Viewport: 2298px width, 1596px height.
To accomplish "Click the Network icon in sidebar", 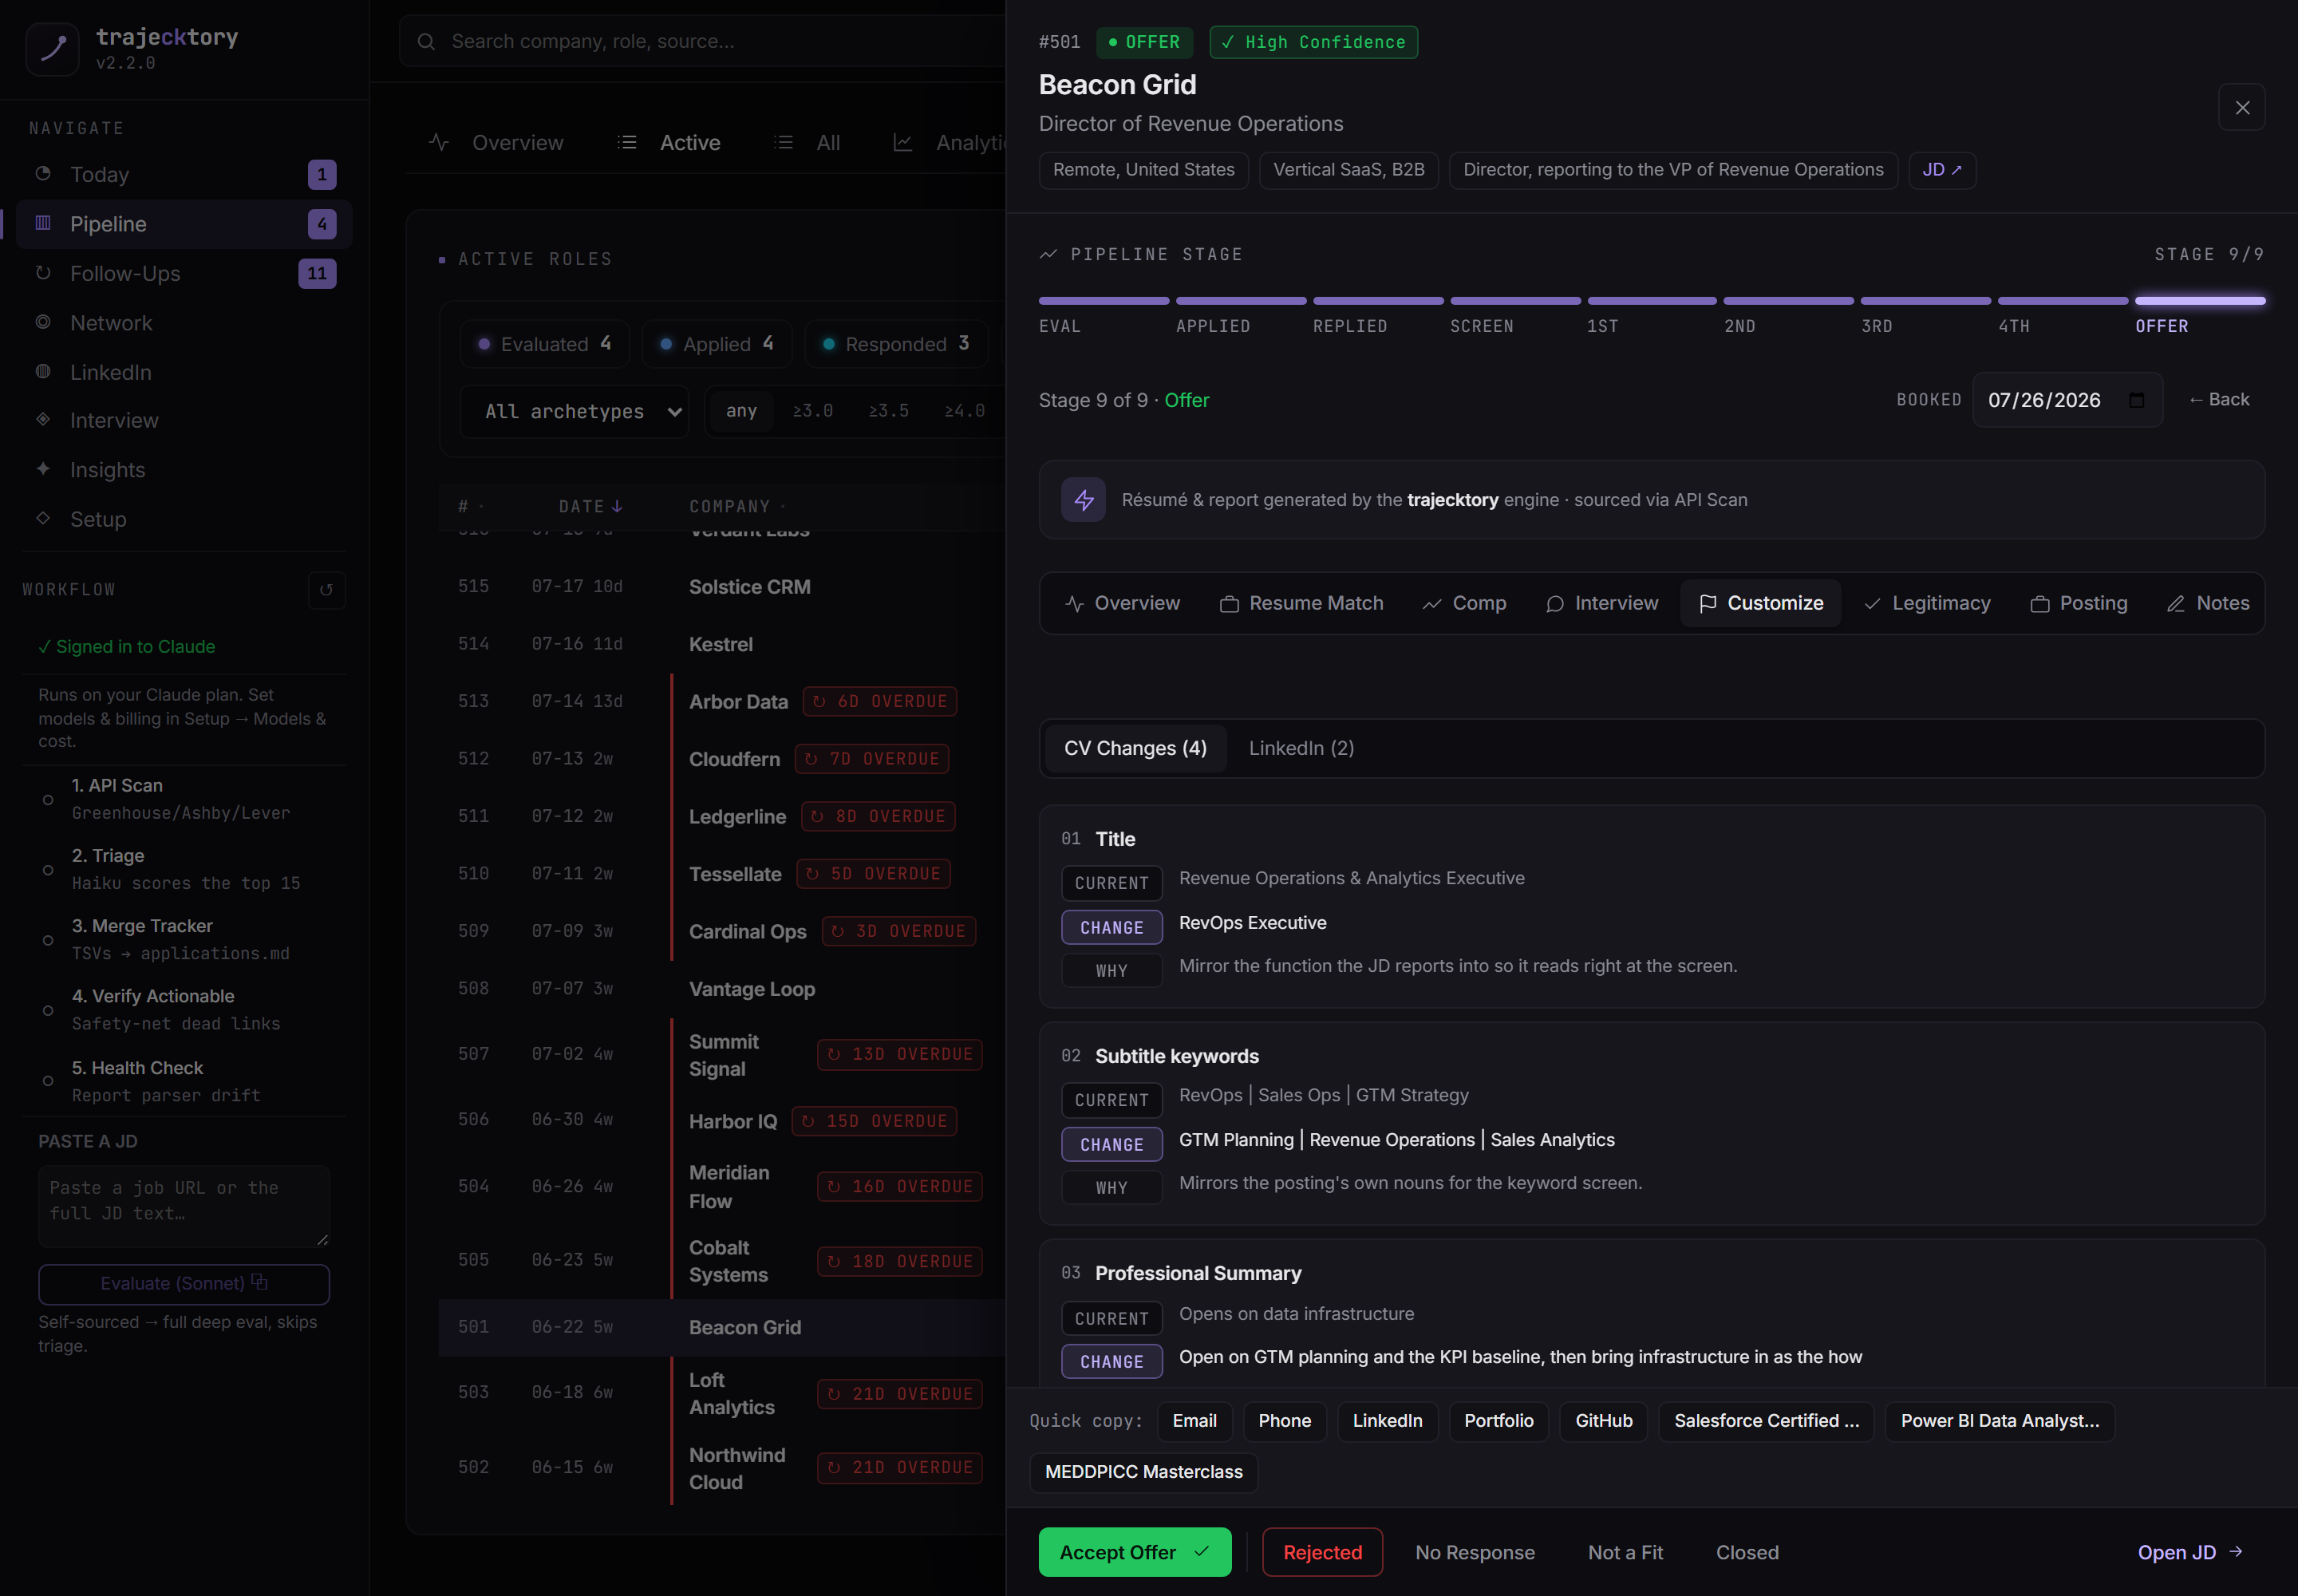I will click(x=43, y=322).
